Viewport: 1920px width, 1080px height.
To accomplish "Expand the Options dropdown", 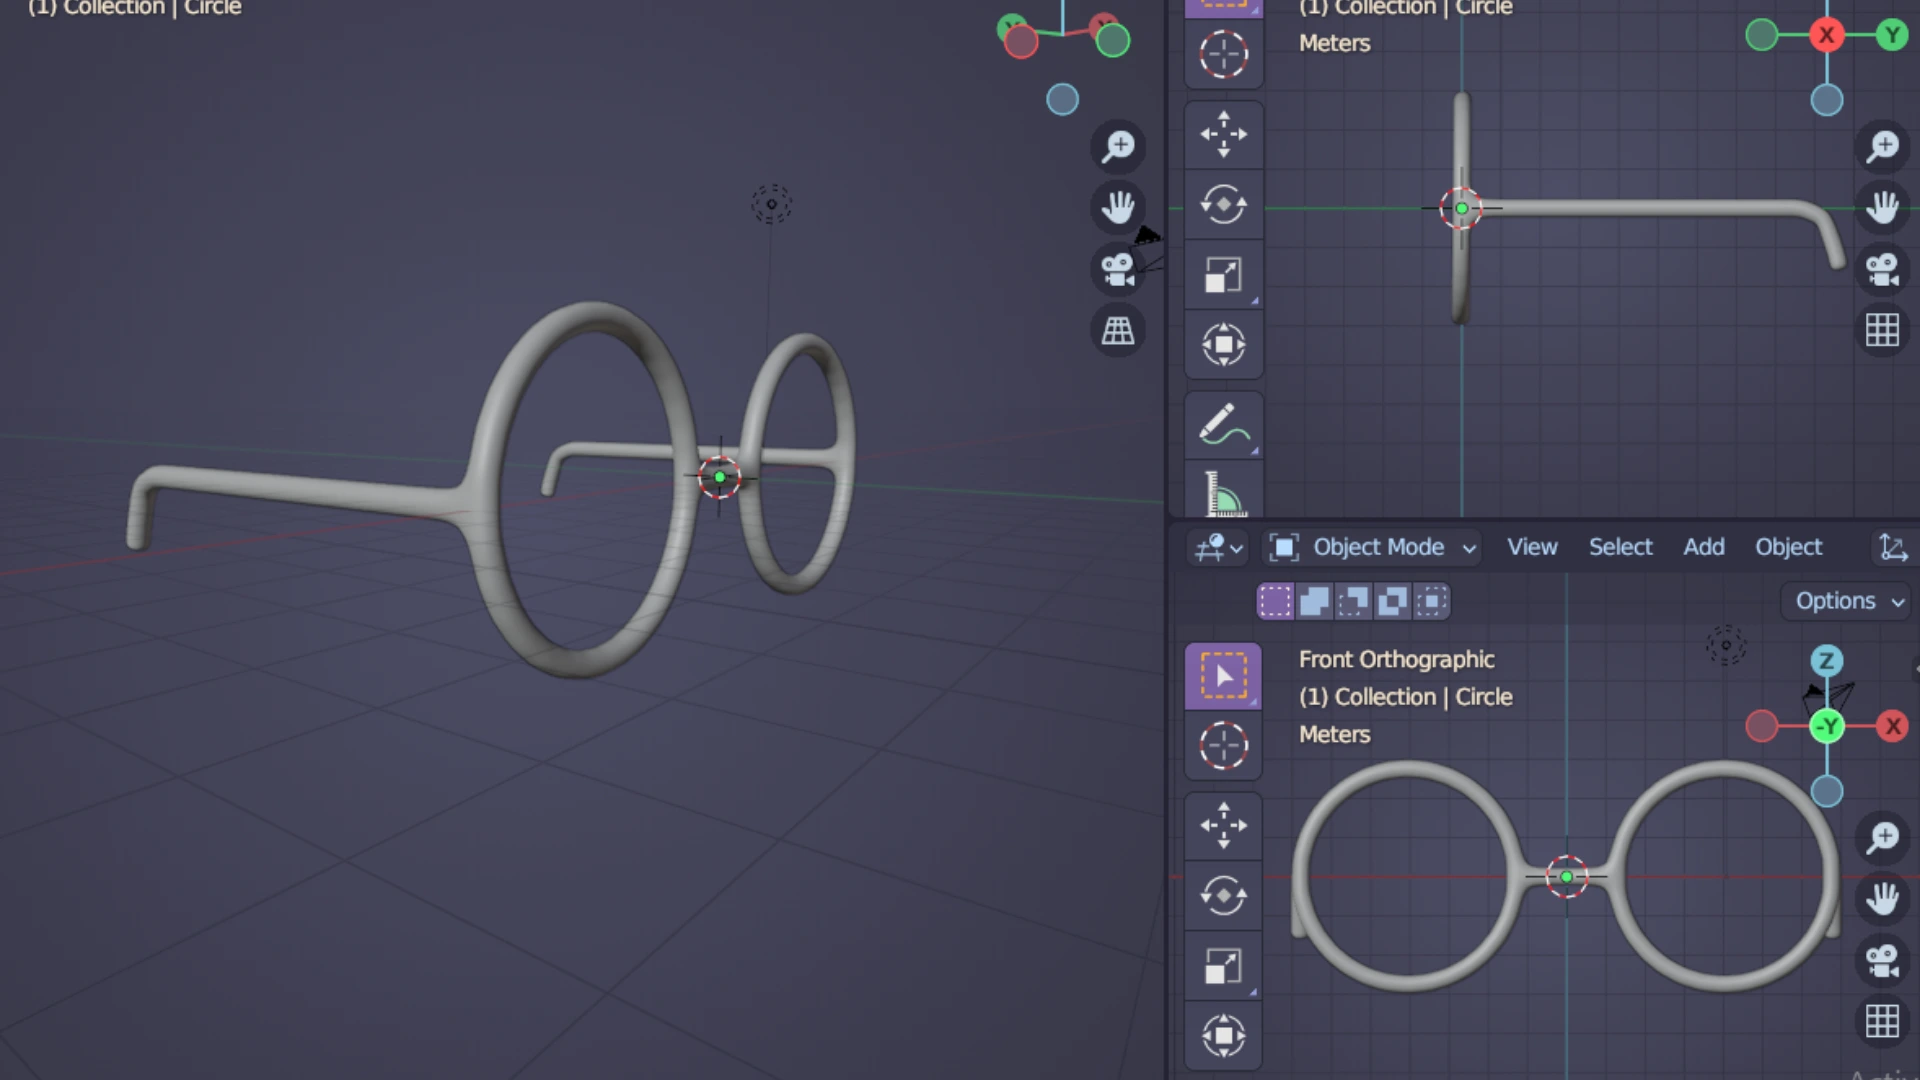I will (1849, 601).
